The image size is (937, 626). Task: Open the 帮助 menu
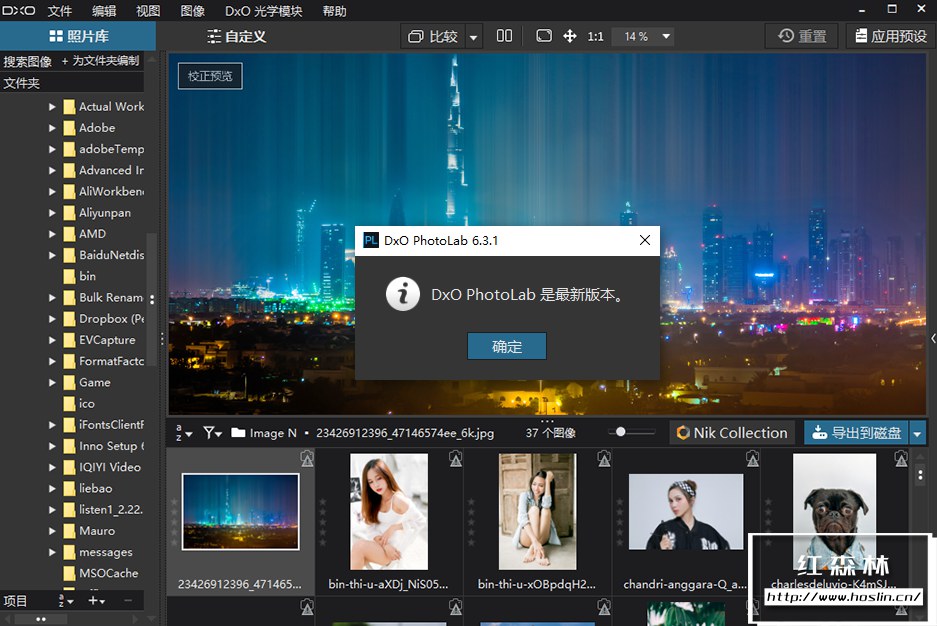(x=334, y=11)
